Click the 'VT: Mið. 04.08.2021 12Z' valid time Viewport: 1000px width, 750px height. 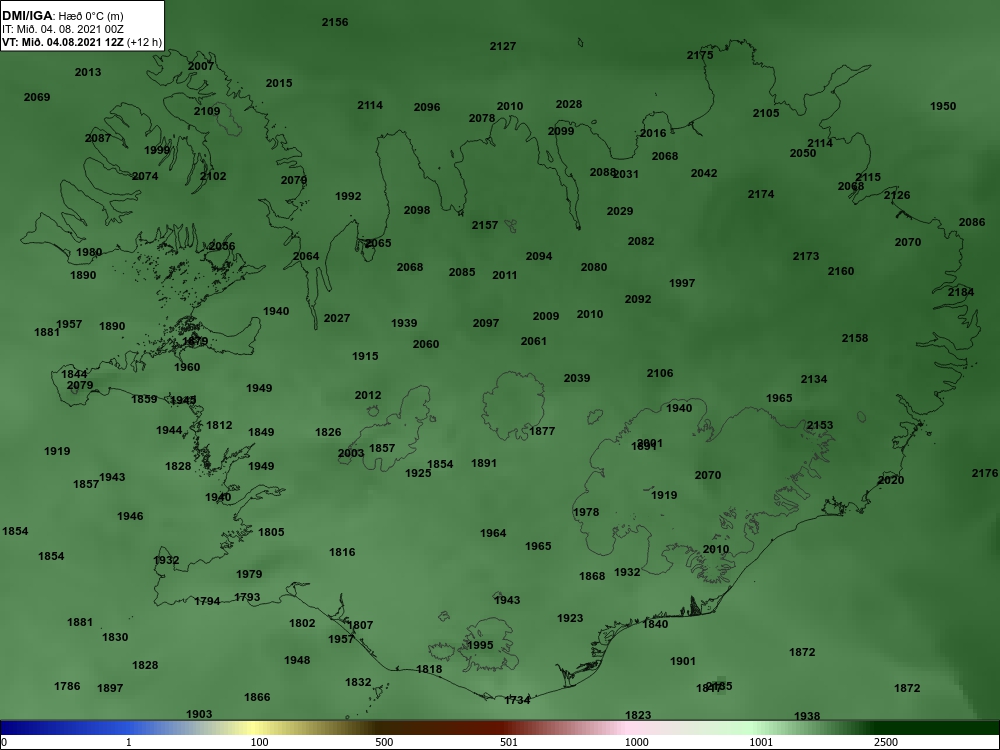[63, 42]
